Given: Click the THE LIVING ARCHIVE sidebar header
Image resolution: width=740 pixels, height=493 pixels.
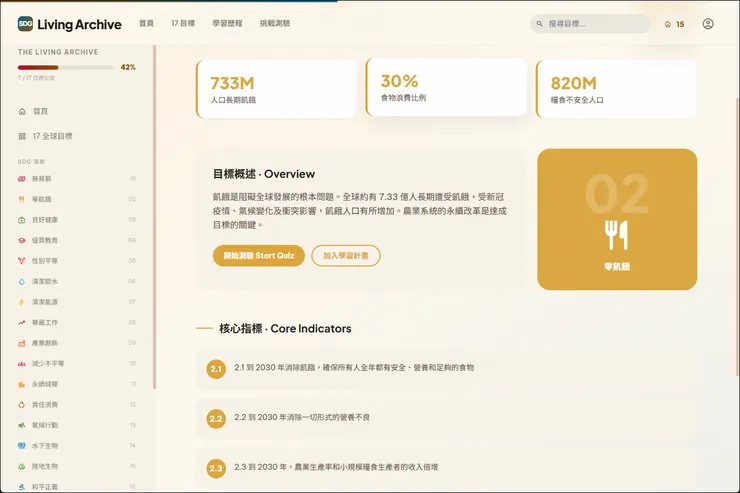Looking at the screenshot, I should (58, 52).
